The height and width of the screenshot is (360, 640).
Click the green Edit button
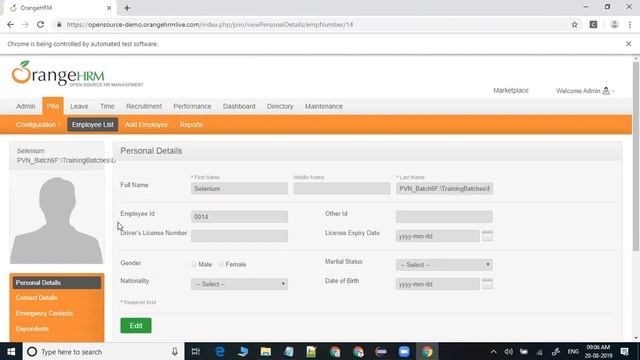pyautogui.click(x=136, y=325)
